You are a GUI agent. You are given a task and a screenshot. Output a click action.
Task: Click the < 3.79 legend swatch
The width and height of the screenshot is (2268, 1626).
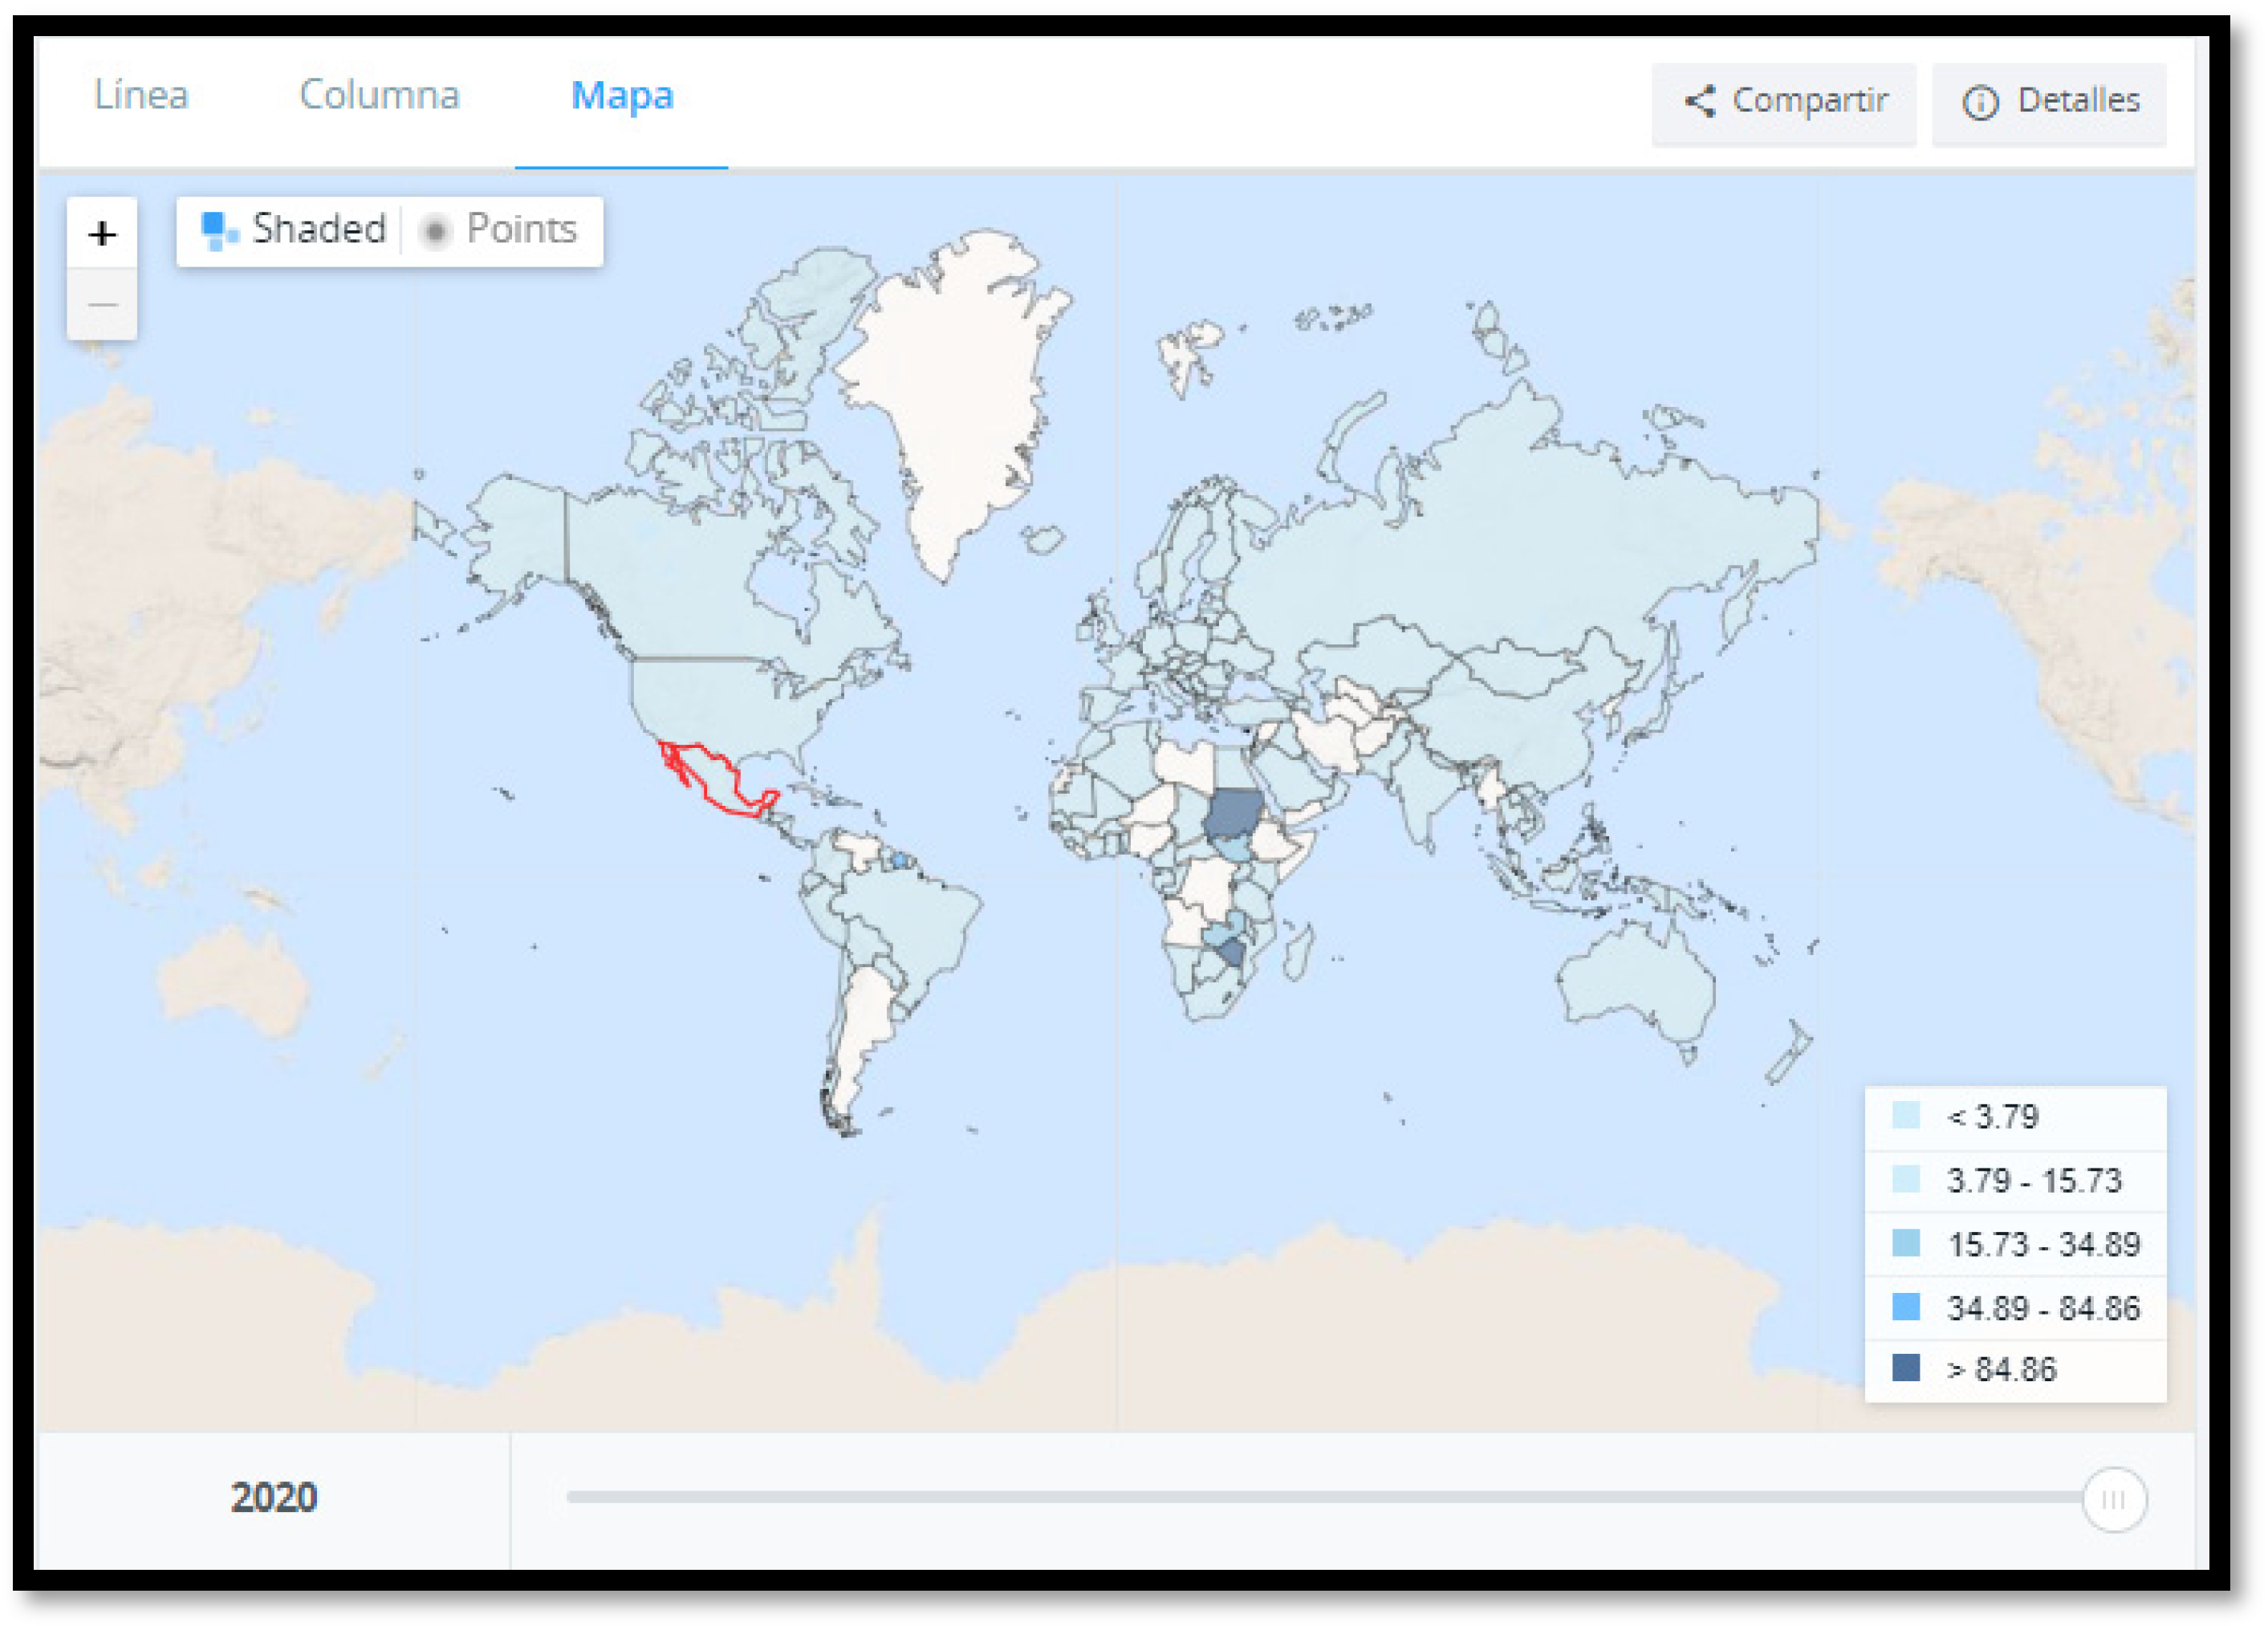(1905, 1115)
